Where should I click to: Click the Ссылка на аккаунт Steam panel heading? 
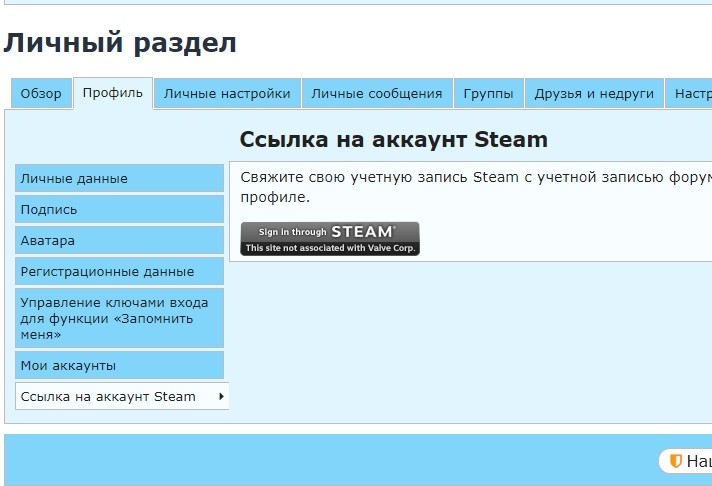pos(393,139)
